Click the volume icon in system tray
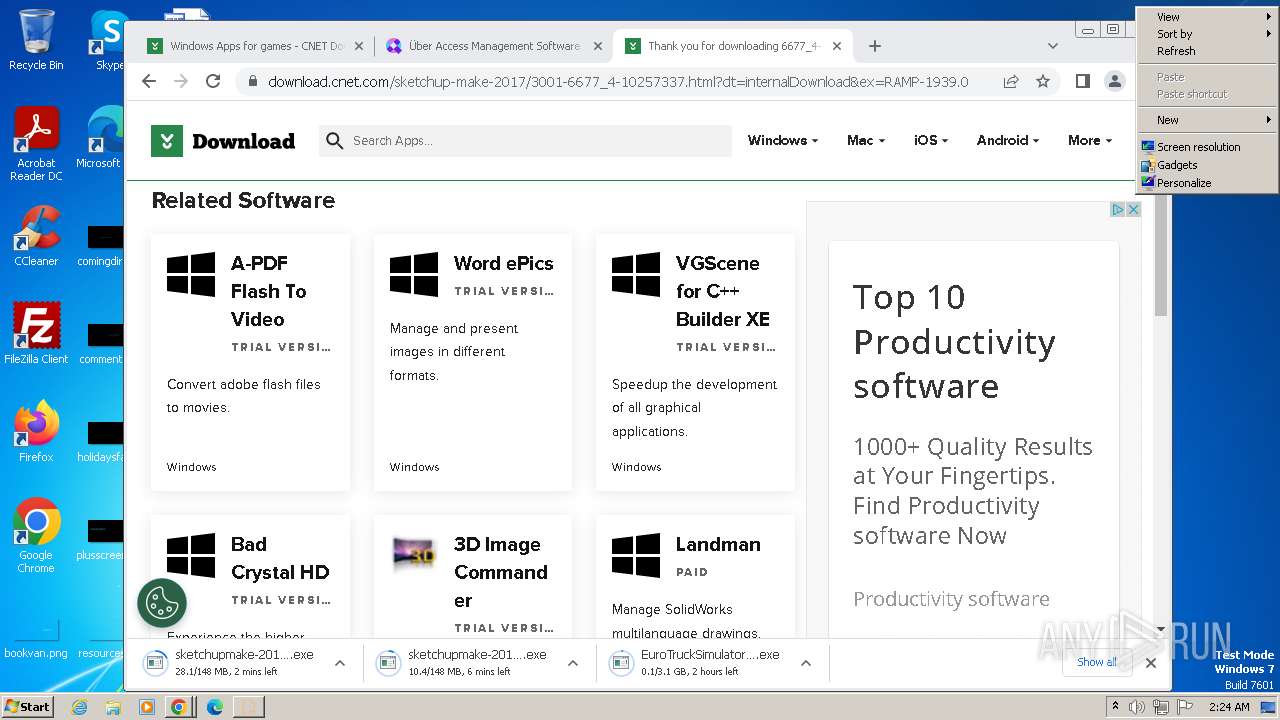 coord(1137,707)
